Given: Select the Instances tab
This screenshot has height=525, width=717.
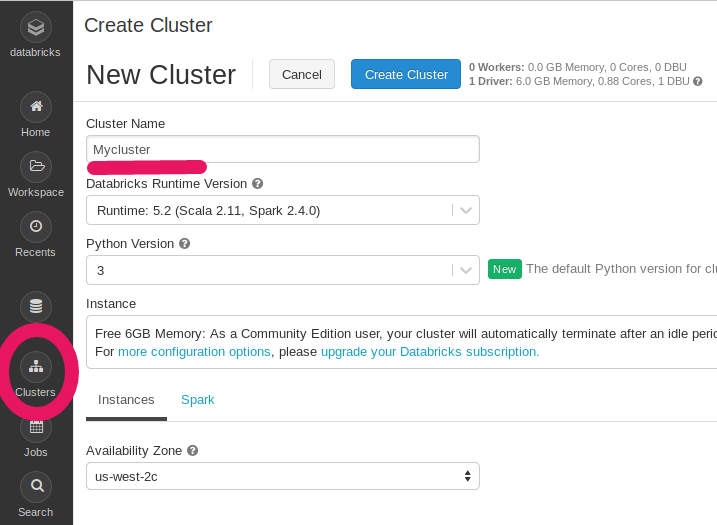Looking at the screenshot, I should point(126,400).
